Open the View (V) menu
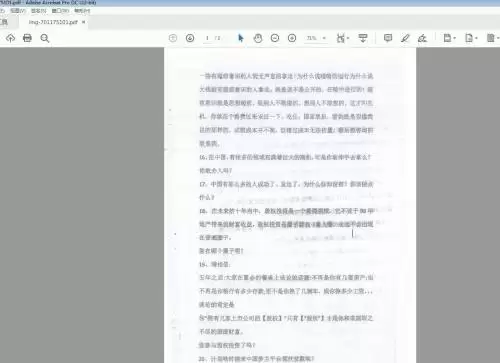This screenshot has height=363, width=500. 17,11
